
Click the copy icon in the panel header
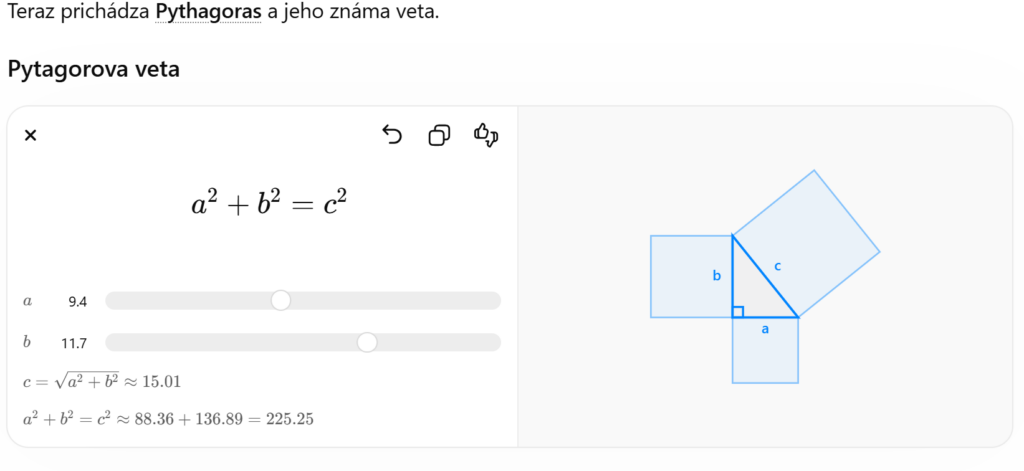(x=439, y=135)
